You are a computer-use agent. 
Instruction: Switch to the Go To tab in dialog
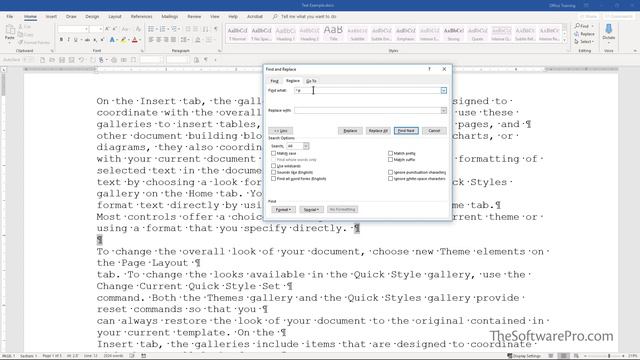coord(311,81)
